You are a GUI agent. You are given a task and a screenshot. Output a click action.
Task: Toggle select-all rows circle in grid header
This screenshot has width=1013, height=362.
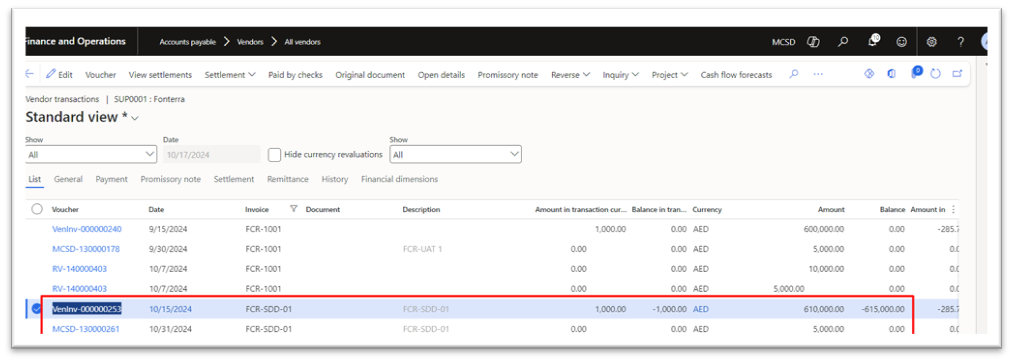tap(37, 209)
